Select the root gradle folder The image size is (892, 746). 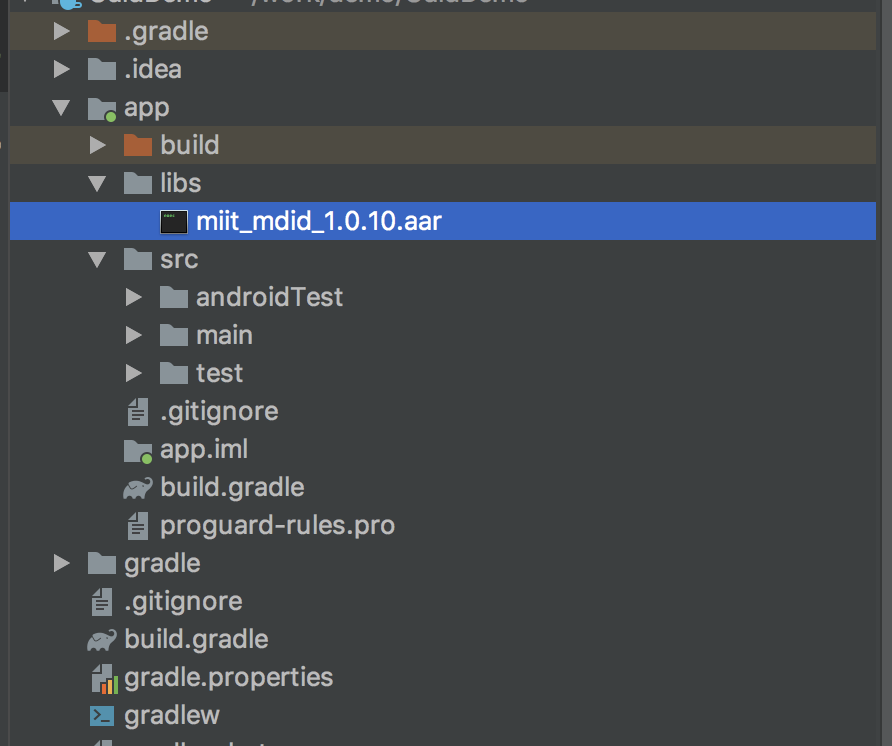click(x=162, y=563)
